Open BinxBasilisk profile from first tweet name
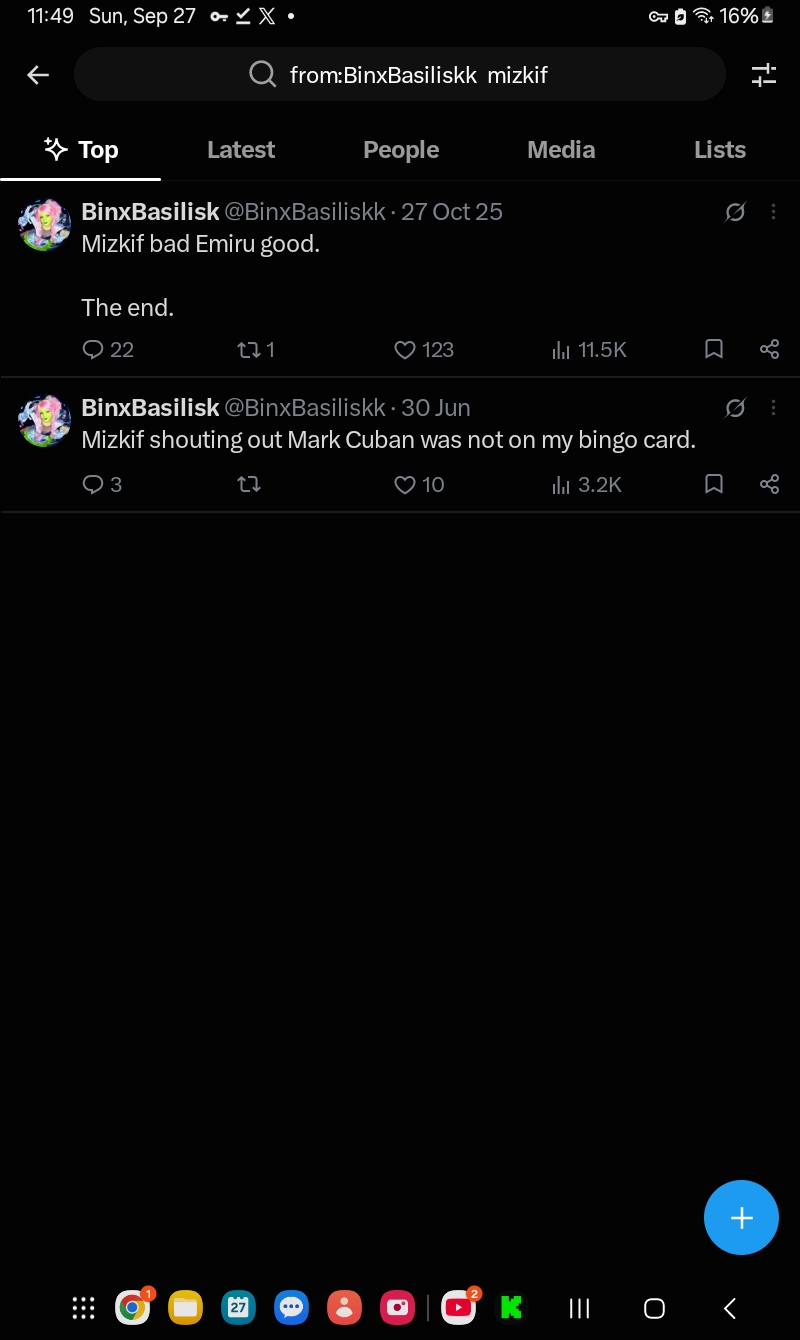Screen dimensions: 800x1340 [150, 212]
